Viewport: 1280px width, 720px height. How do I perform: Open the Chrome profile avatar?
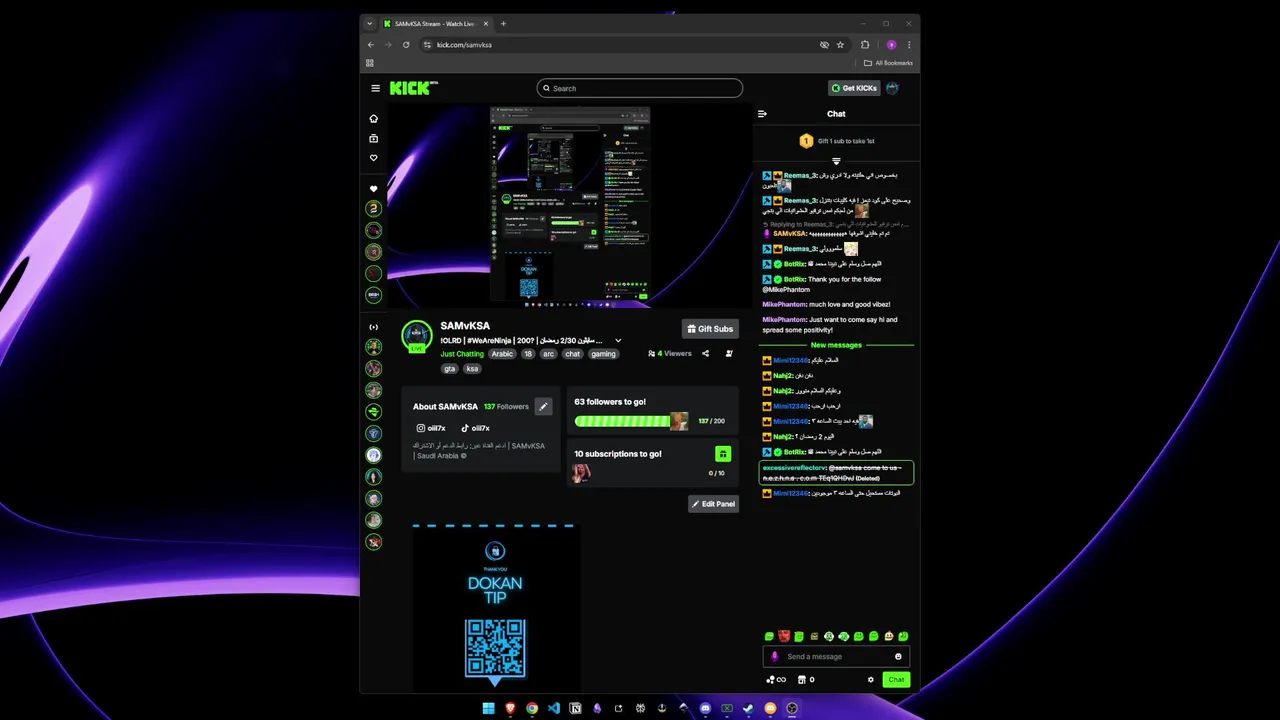point(891,45)
